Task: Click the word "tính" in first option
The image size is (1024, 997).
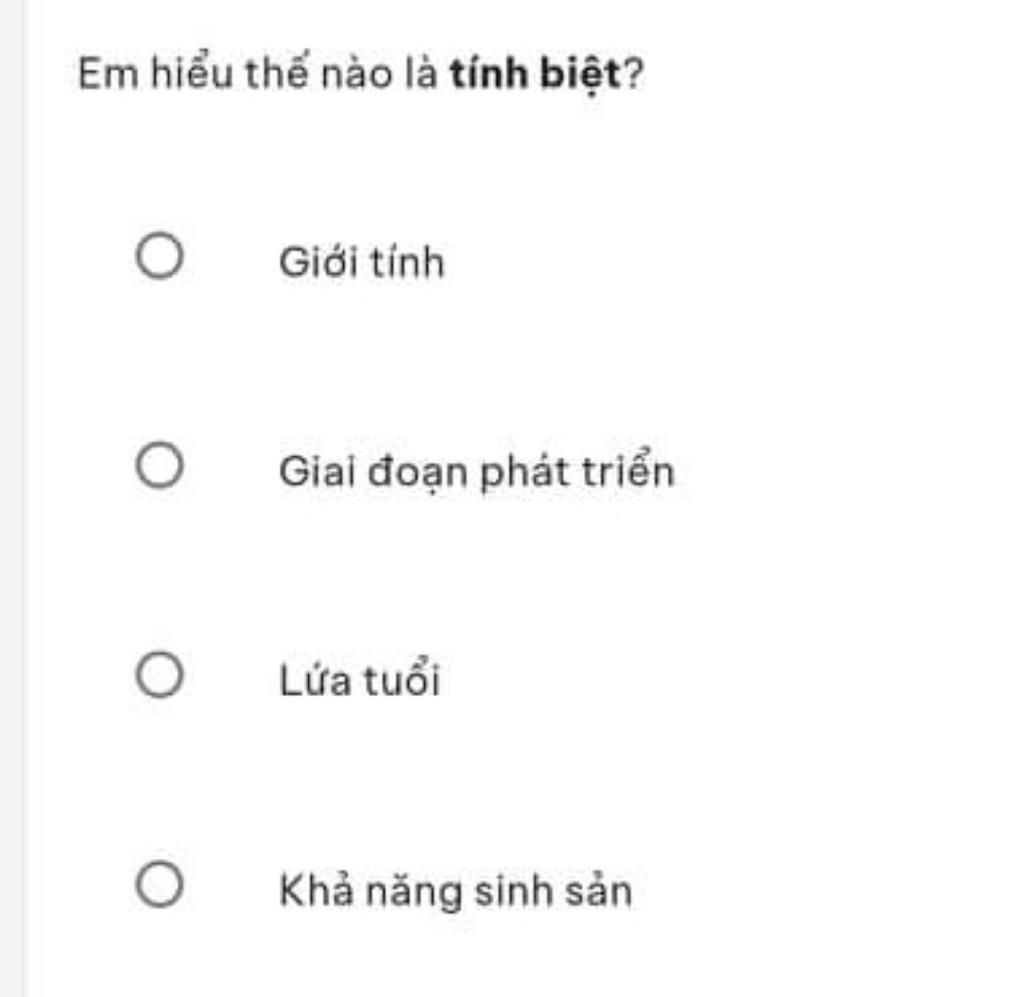Action: (x=408, y=261)
